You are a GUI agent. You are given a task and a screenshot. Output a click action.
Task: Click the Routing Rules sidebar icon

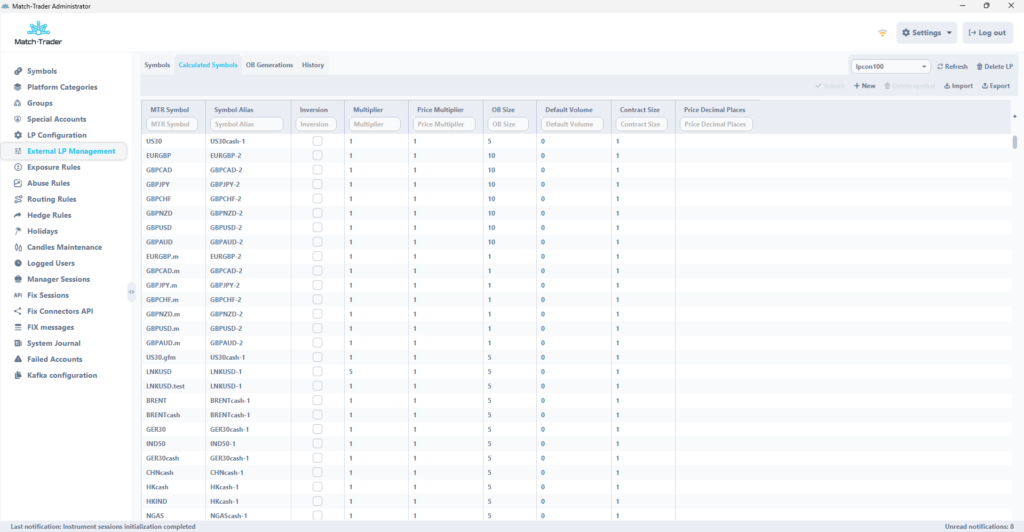coord(17,199)
